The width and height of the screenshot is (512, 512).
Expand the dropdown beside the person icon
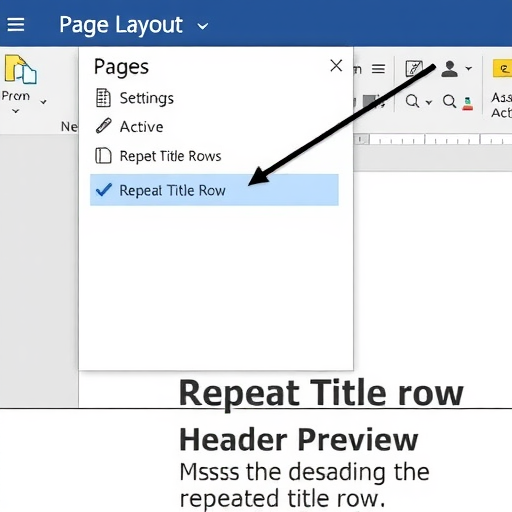coord(469,68)
